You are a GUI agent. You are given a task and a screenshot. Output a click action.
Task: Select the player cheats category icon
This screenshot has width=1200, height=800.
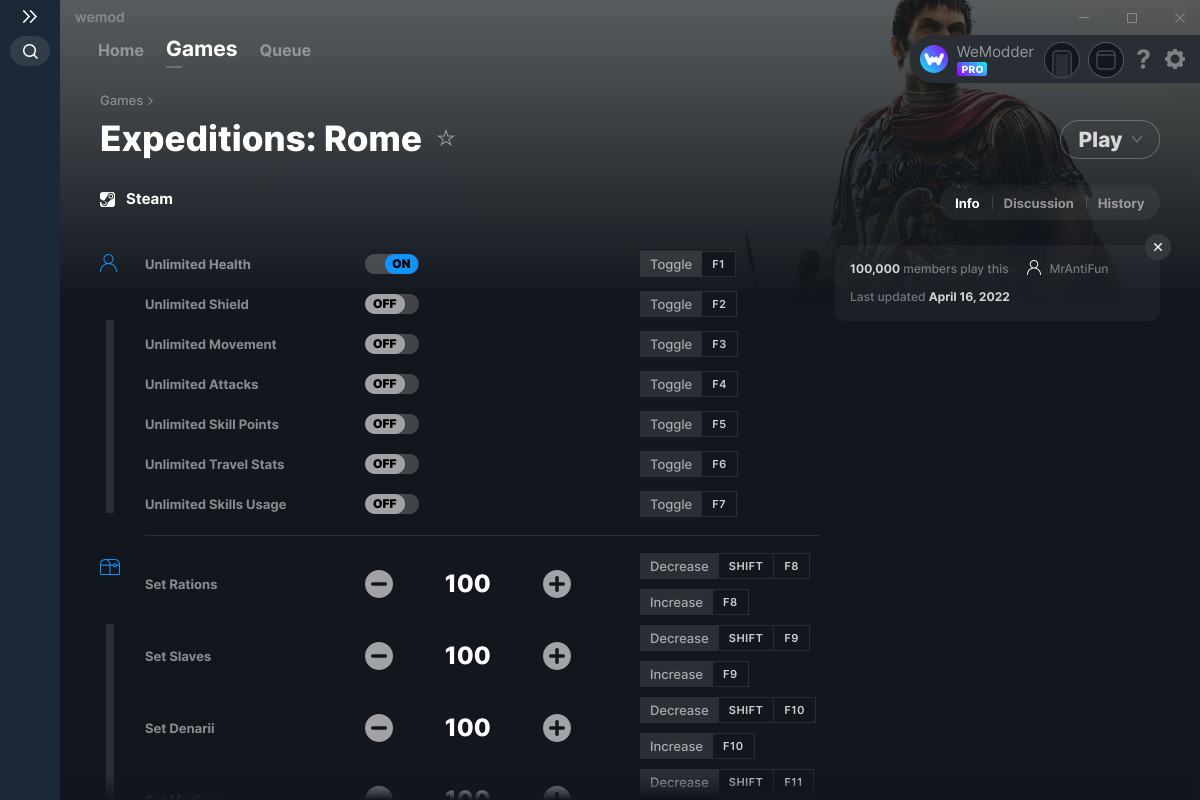click(109, 262)
